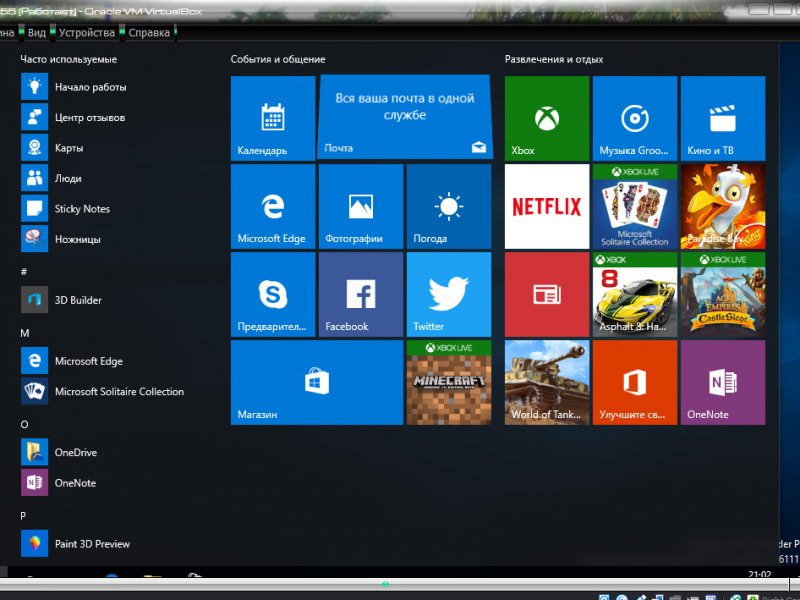Screen dimensions: 800x600
Task: Open the Age of Empires Castle Siege tile
Action: (723, 294)
